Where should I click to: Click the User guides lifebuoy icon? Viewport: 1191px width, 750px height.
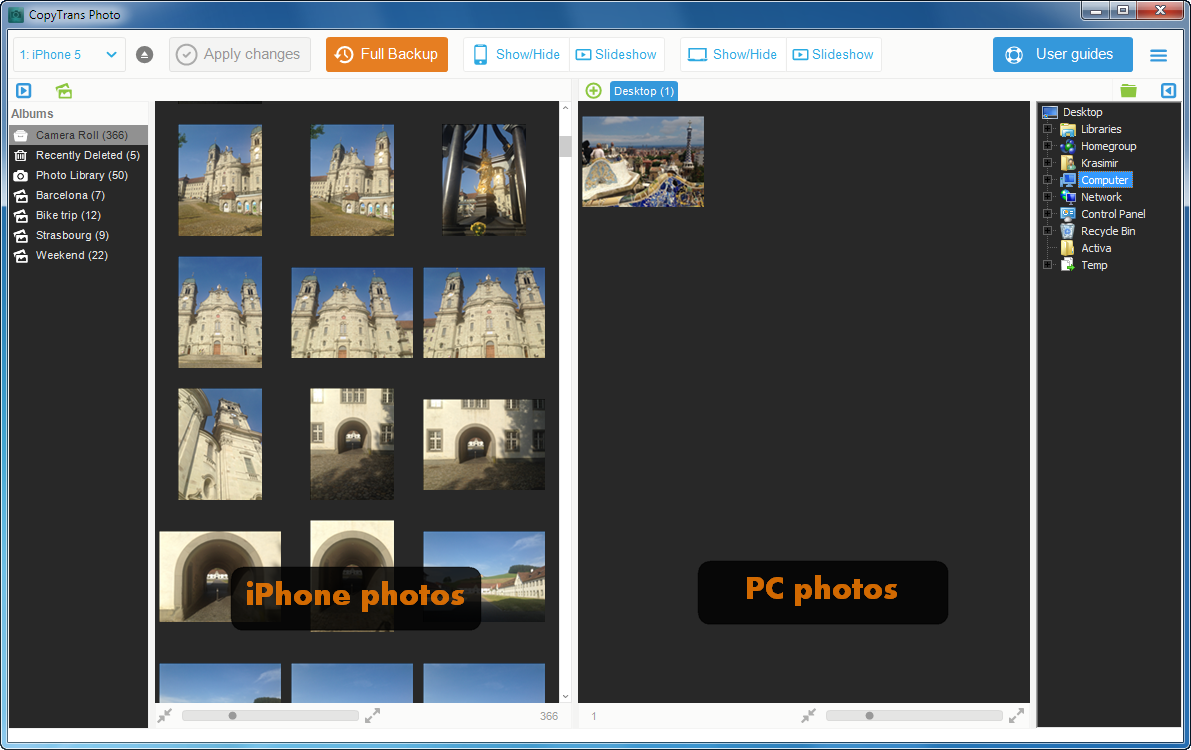[1014, 55]
